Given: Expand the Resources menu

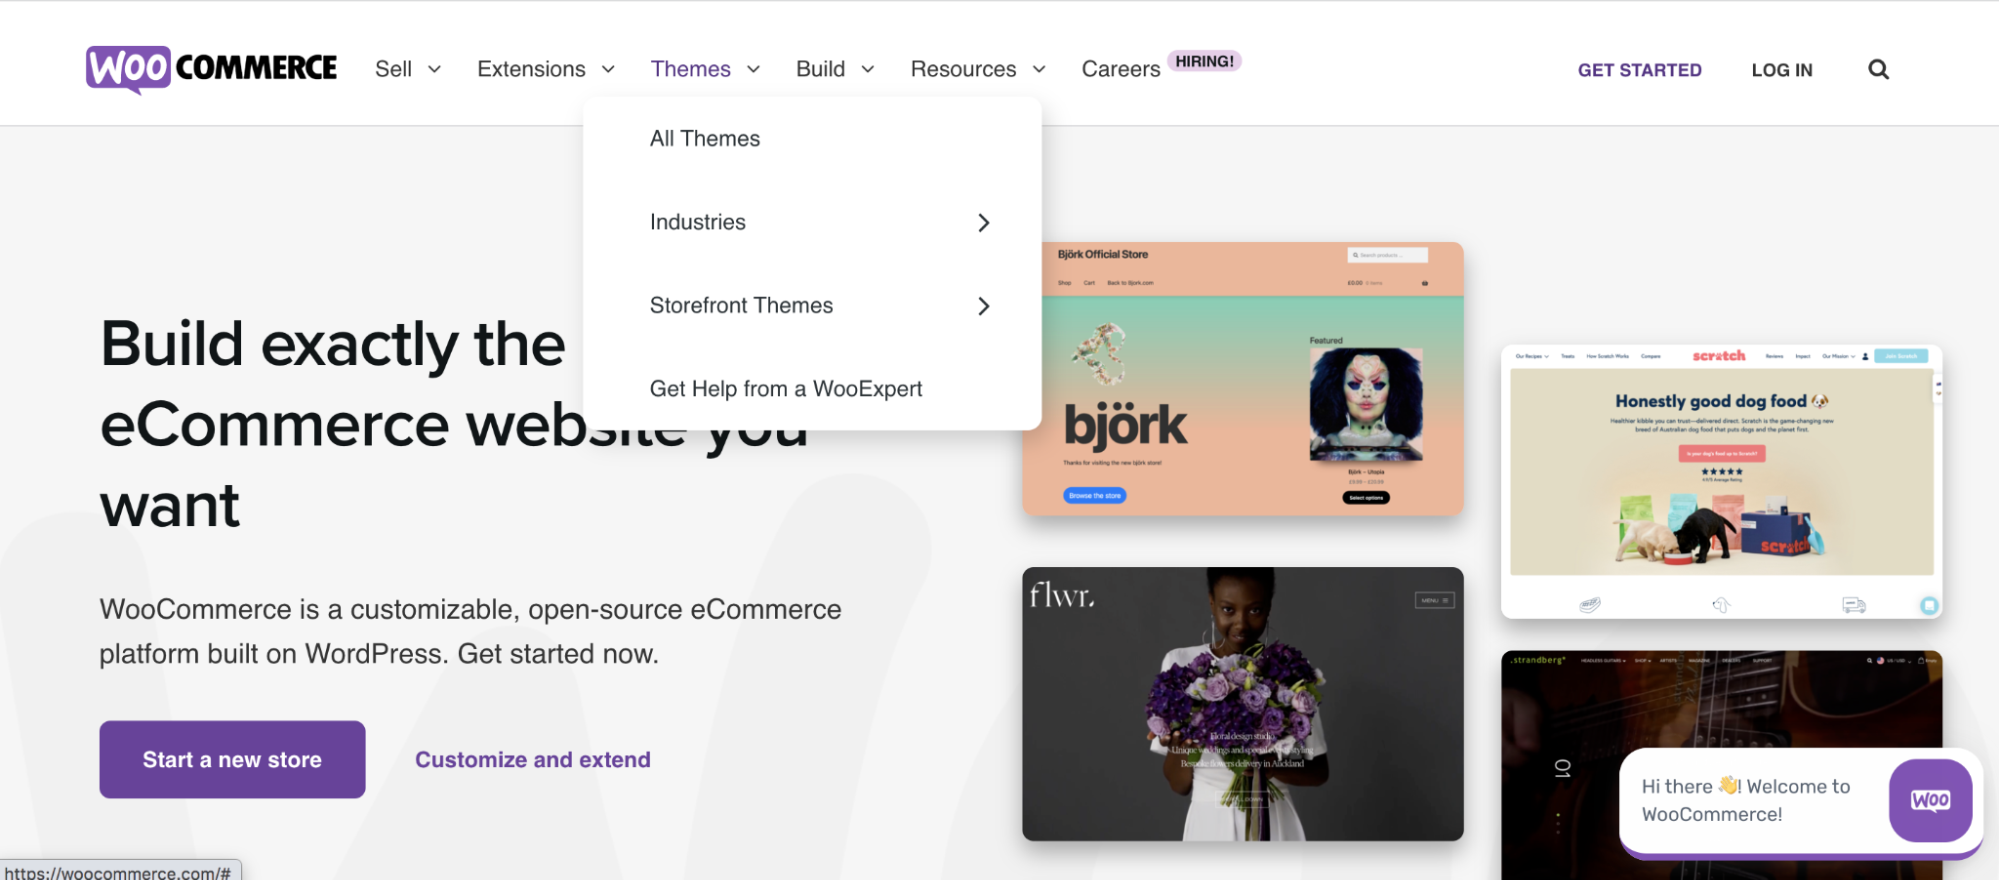Looking at the screenshot, I should click(x=978, y=69).
